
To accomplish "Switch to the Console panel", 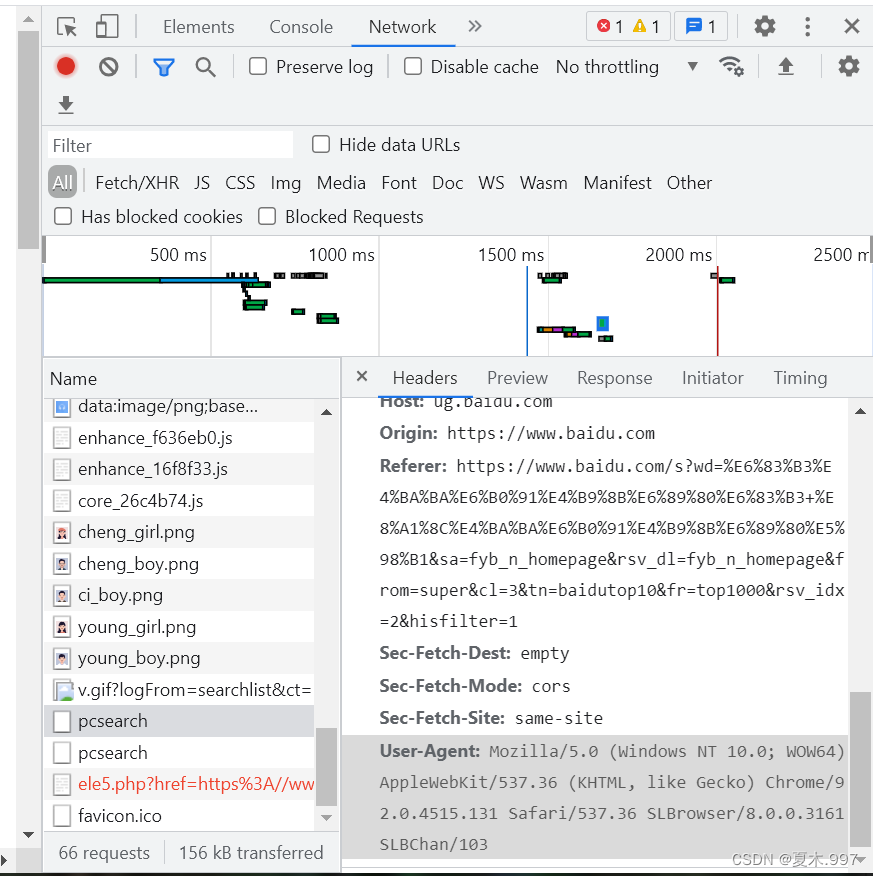I will click(300, 27).
